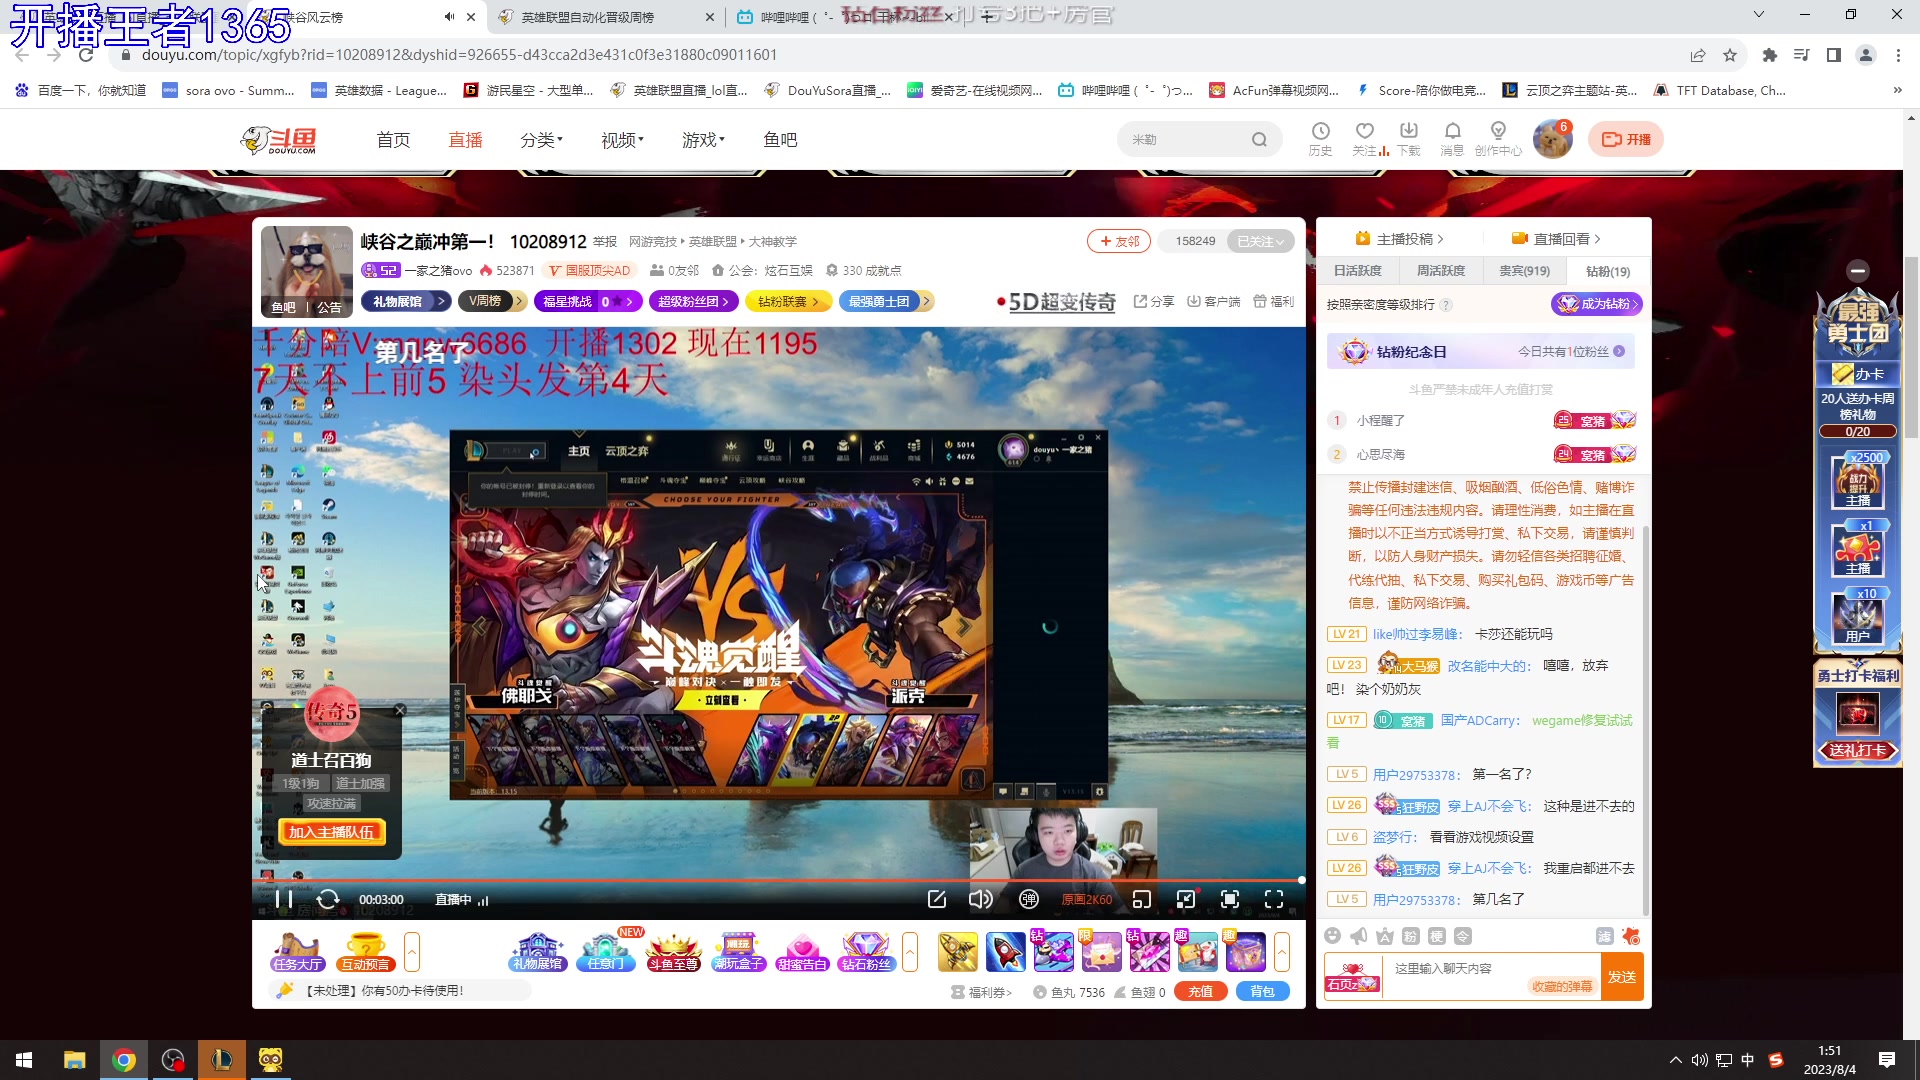The height and width of the screenshot is (1080, 1920).
Task: Open the 礼物展馆 gift gallery icon
Action: click(x=537, y=952)
